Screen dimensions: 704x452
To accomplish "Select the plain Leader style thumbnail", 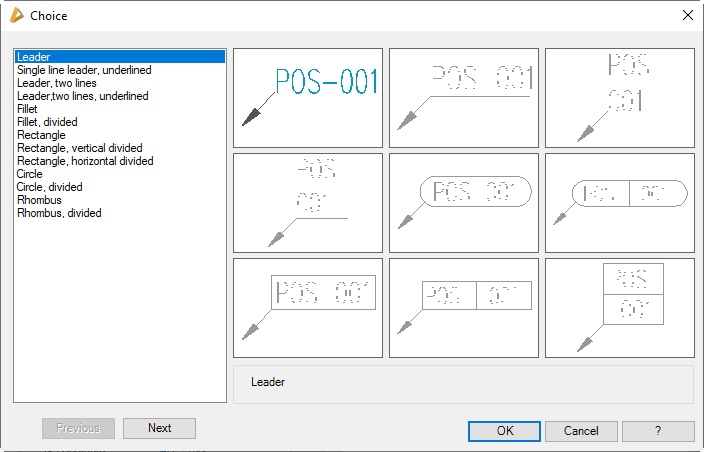I will [308, 98].
